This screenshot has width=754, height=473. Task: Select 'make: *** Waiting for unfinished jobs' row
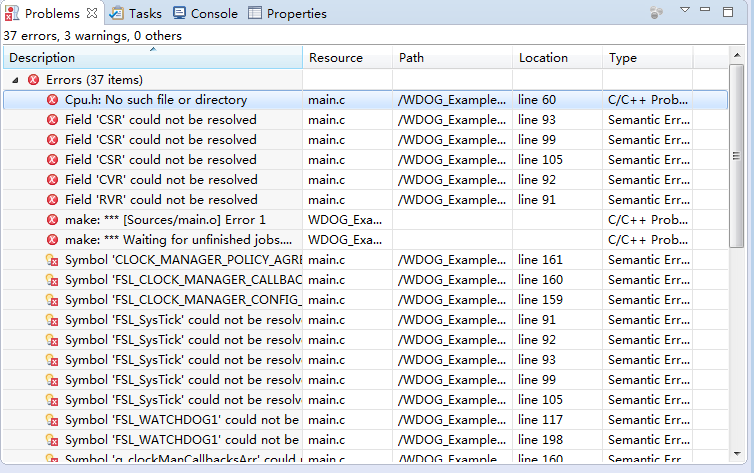tap(365, 240)
